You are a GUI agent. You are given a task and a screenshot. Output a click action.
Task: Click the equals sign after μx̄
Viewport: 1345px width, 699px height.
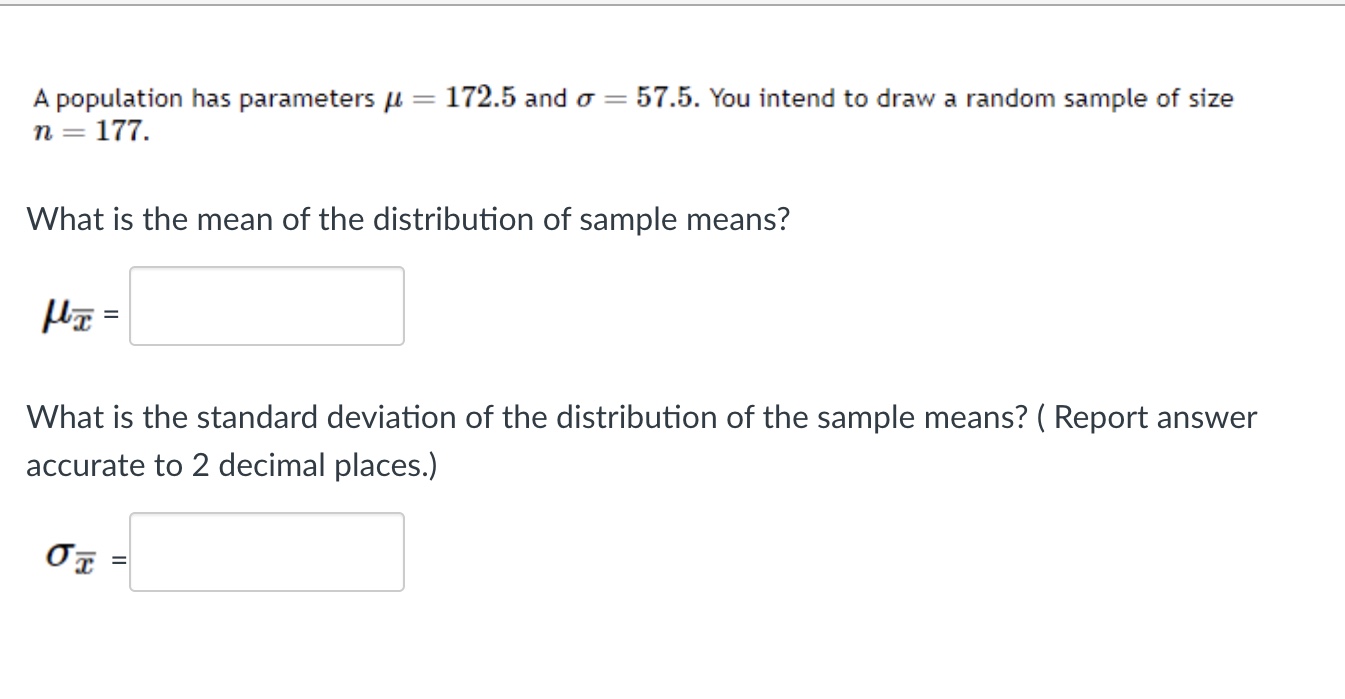point(109,314)
